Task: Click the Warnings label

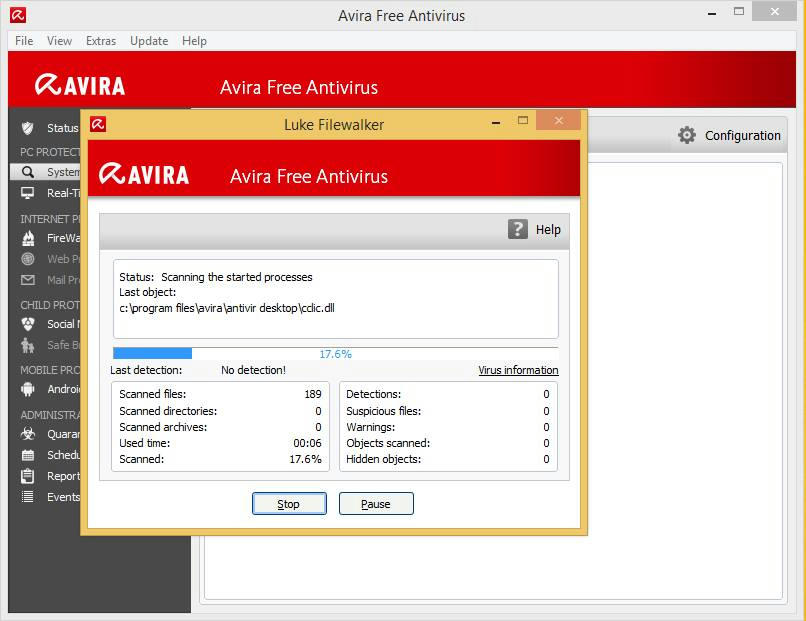Action: click(371, 427)
